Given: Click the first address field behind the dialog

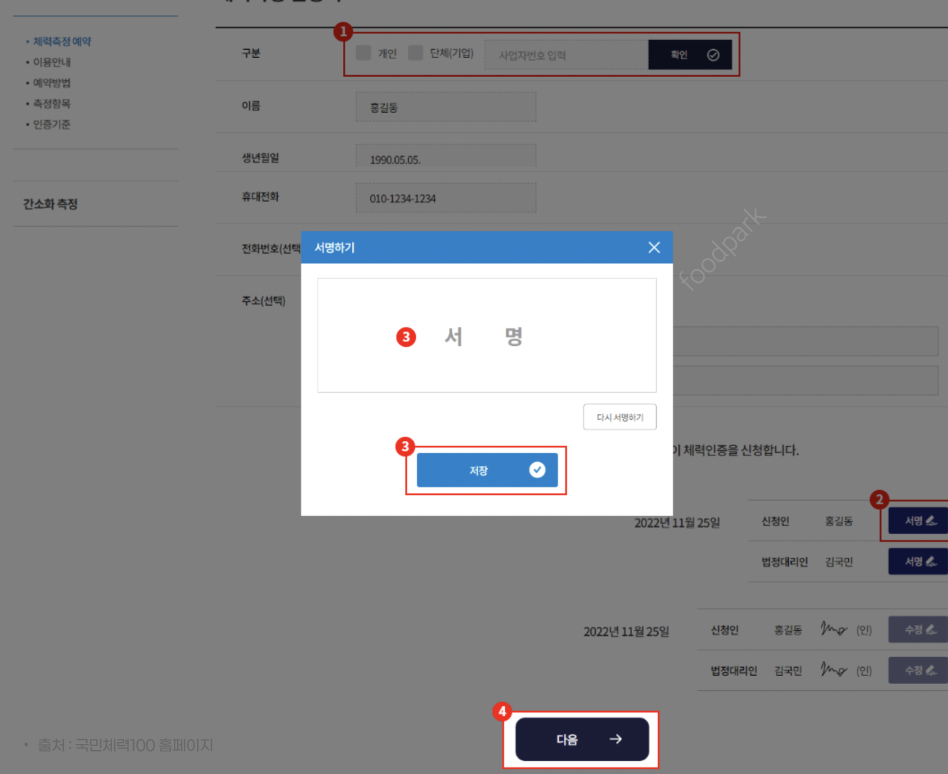Looking at the screenshot, I should 805,341.
